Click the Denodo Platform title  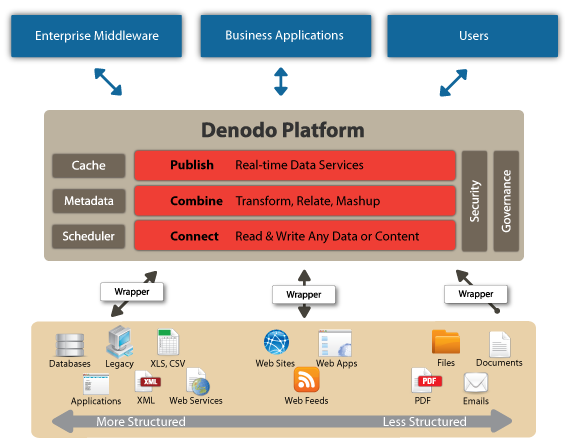point(283,130)
